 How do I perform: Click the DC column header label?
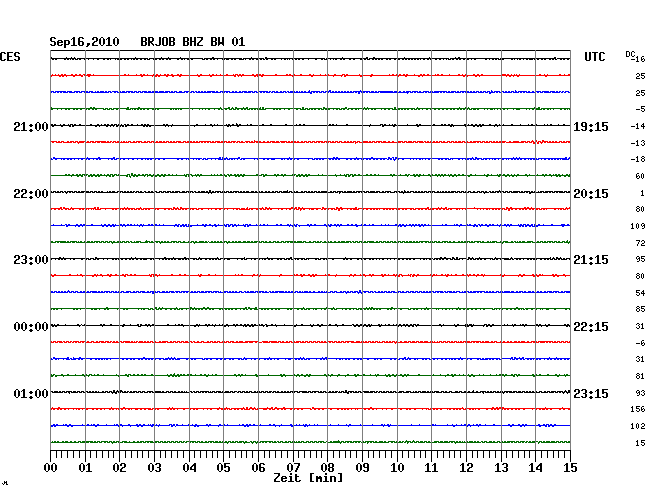pyautogui.click(x=630, y=54)
